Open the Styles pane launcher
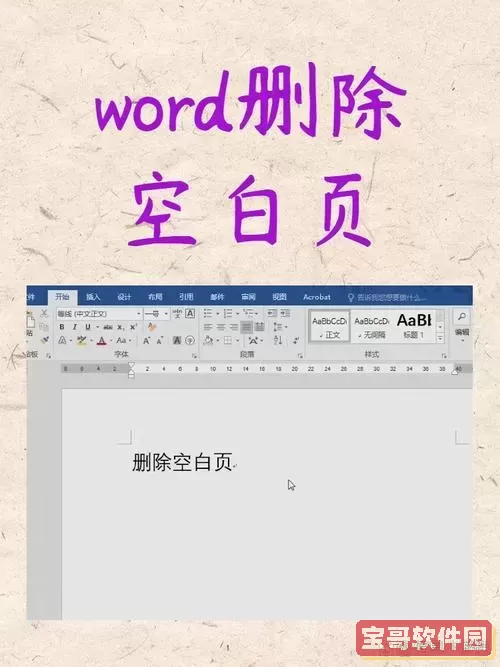Screen dimensions: 500x667 coord(444,355)
